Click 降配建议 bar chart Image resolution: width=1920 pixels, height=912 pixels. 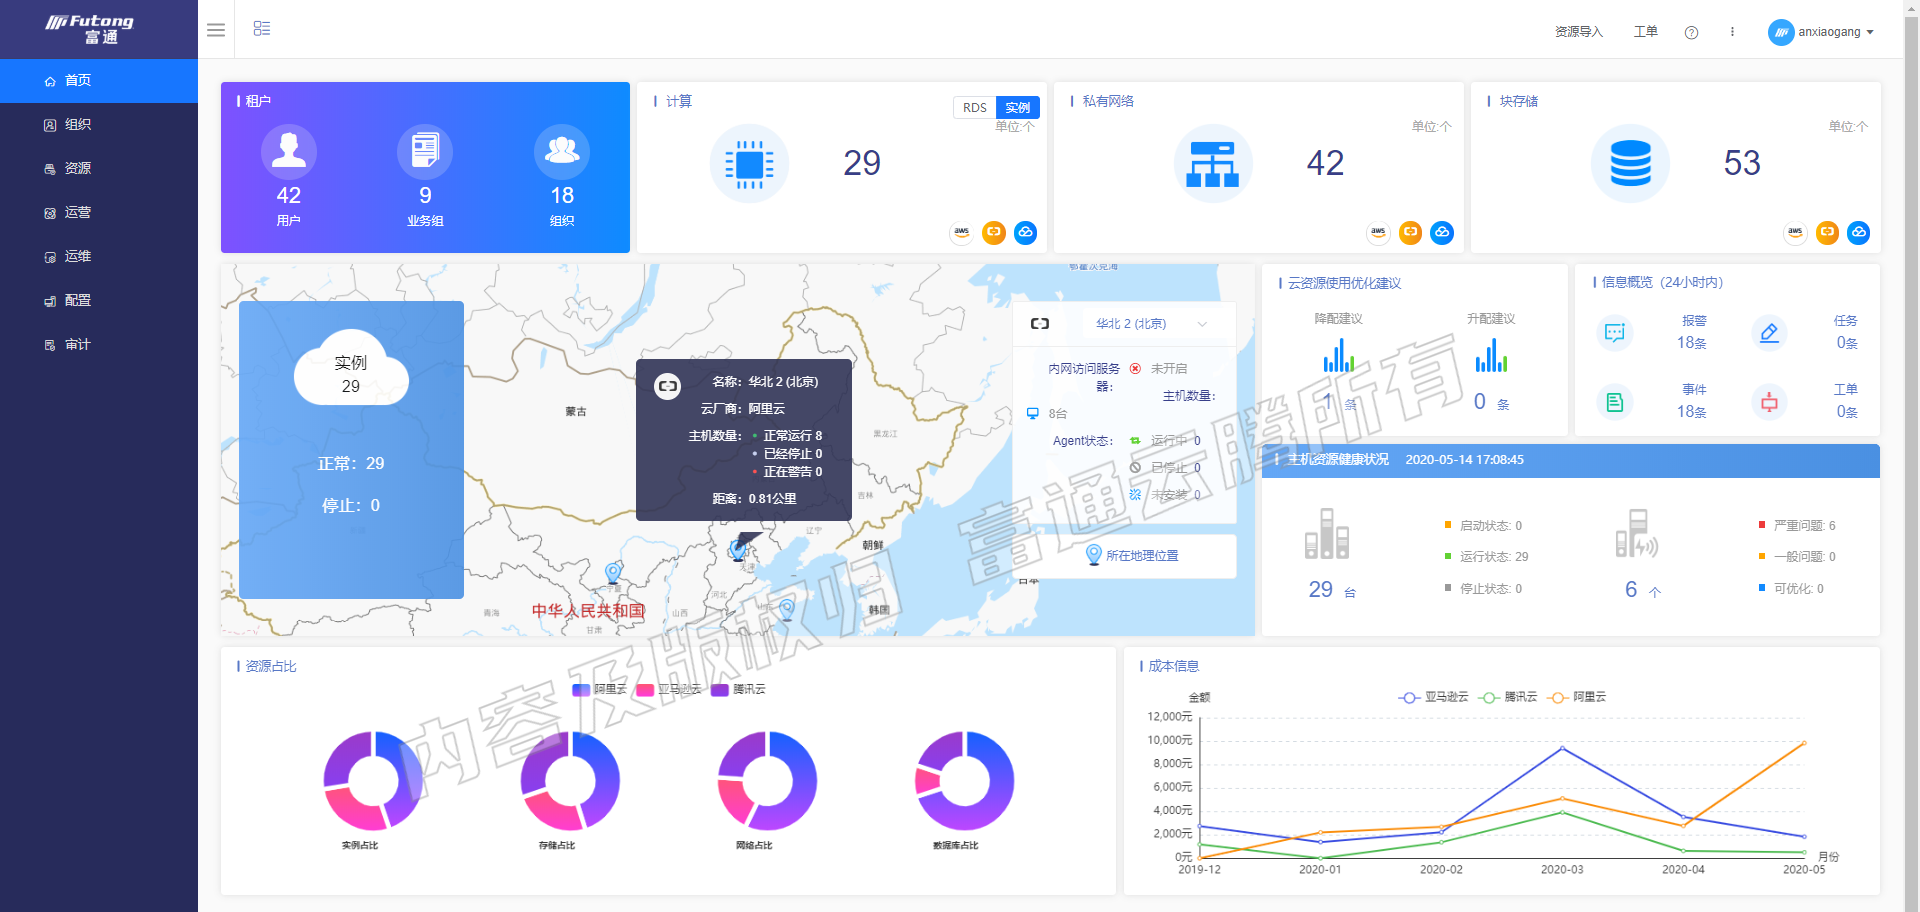pyautogui.click(x=1338, y=355)
